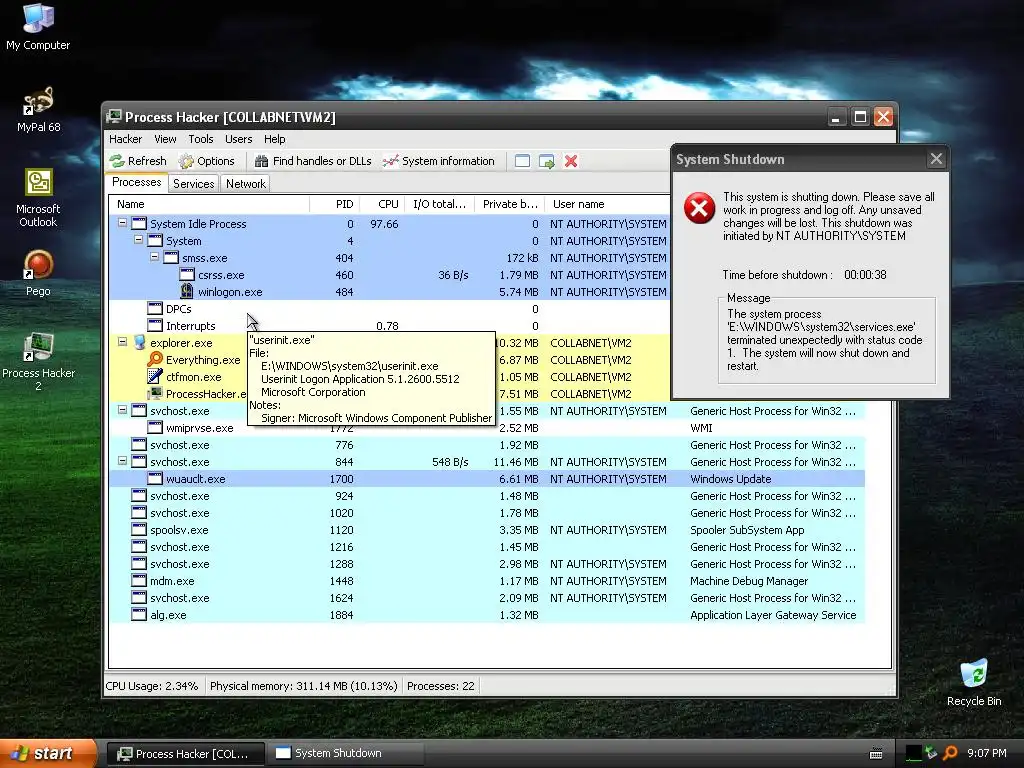
Task: Click the Processes: 22 status entry
Action: coord(441,686)
